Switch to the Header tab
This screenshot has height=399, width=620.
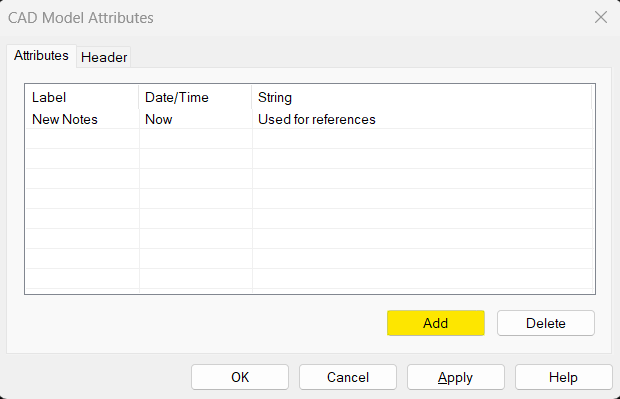104,57
